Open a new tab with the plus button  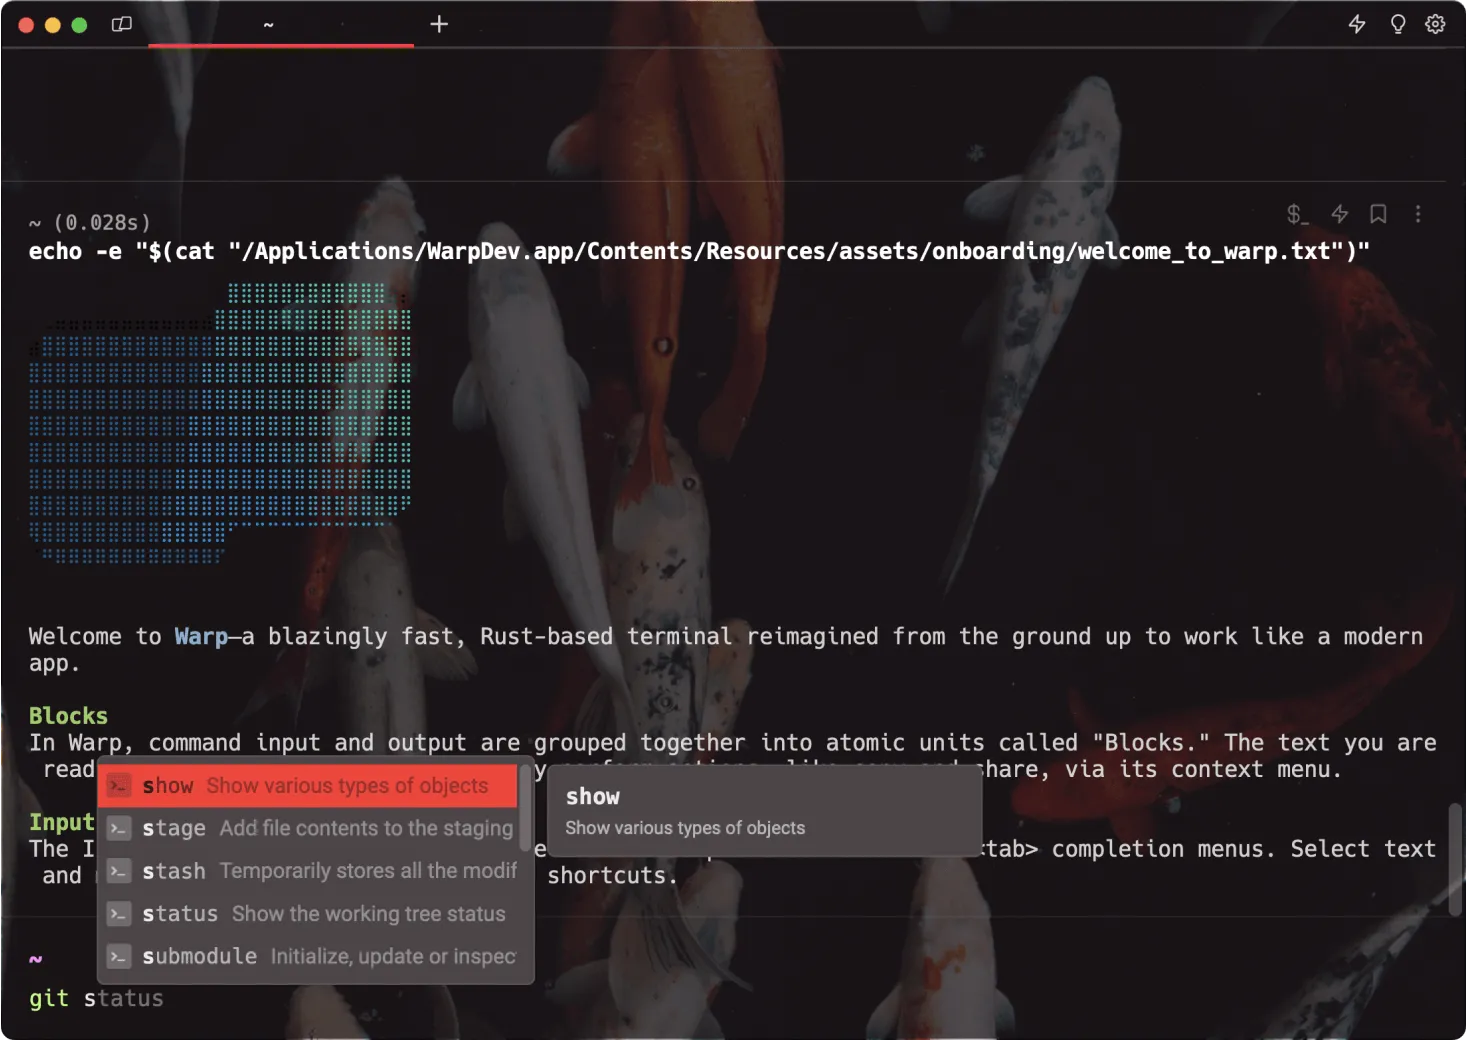[x=438, y=24]
